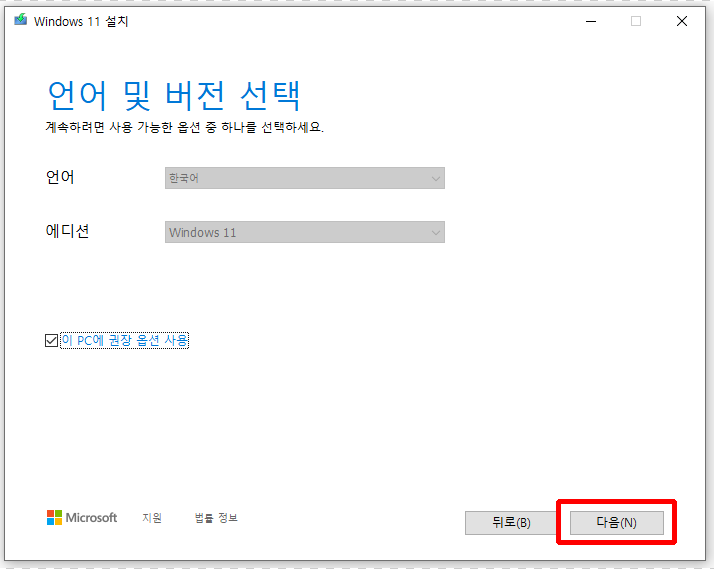Click the '이 PC에 권장 옵션 사용' label text
The height and width of the screenshot is (569, 714).
point(125,340)
